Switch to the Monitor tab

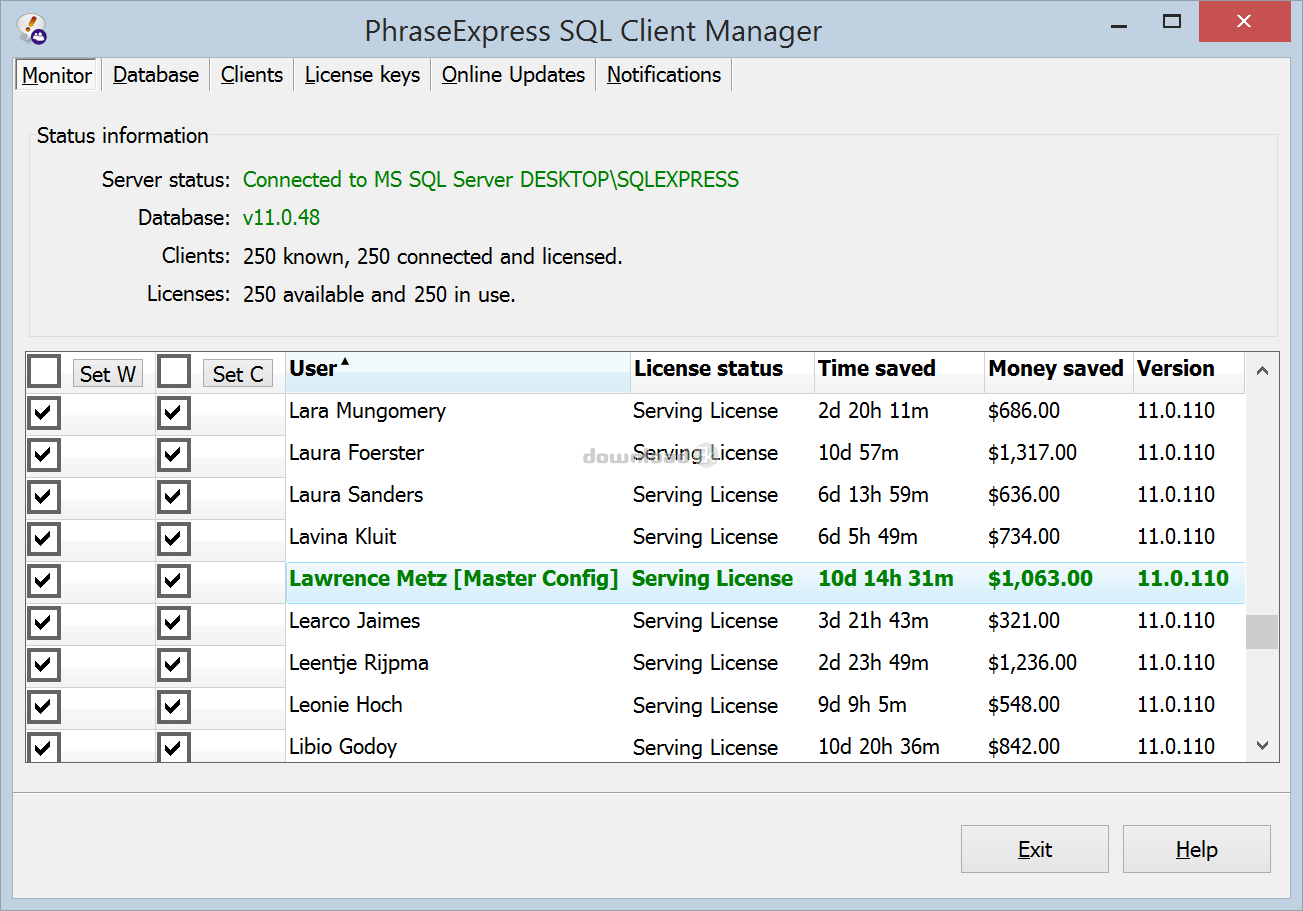click(57, 75)
